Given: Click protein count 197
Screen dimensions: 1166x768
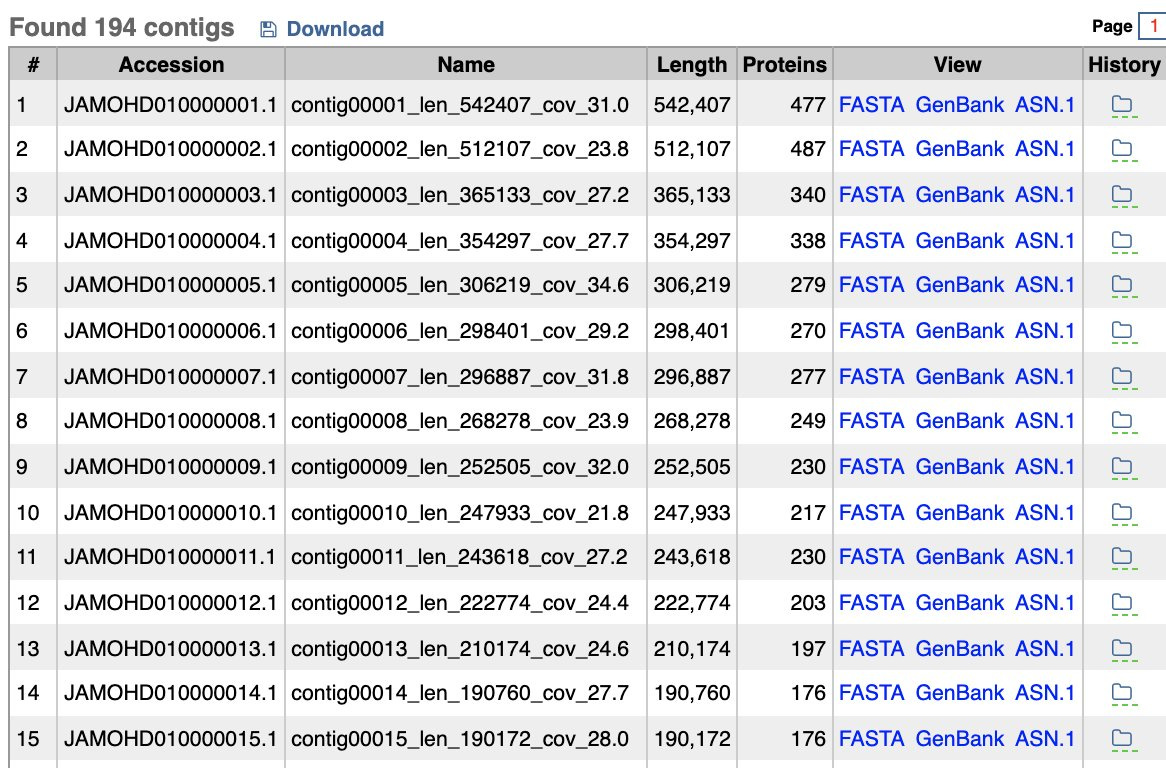Looking at the screenshot, I should (808, 649).
